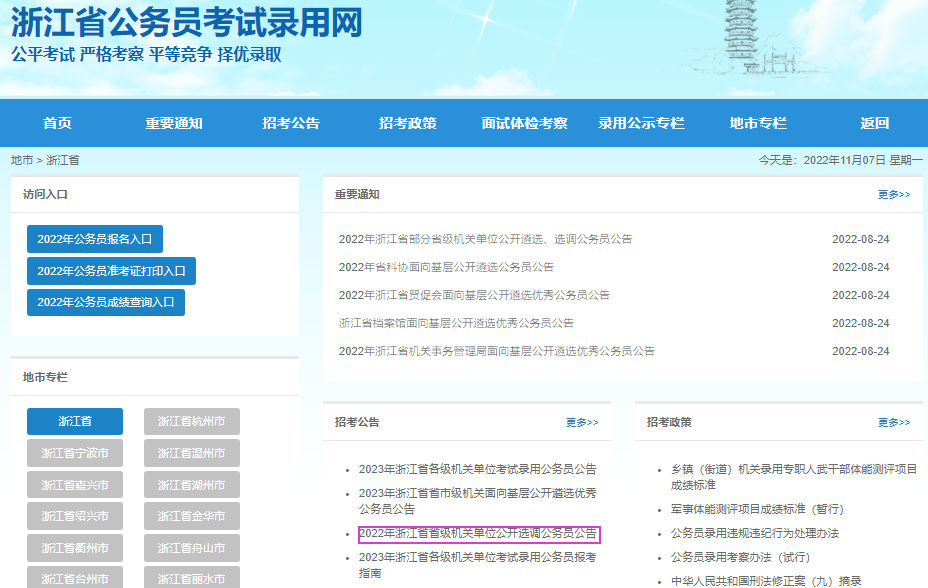Open 乡镇（街道）机关录用专职人武干部体能测评项目成绩标准

coord(794,477)
